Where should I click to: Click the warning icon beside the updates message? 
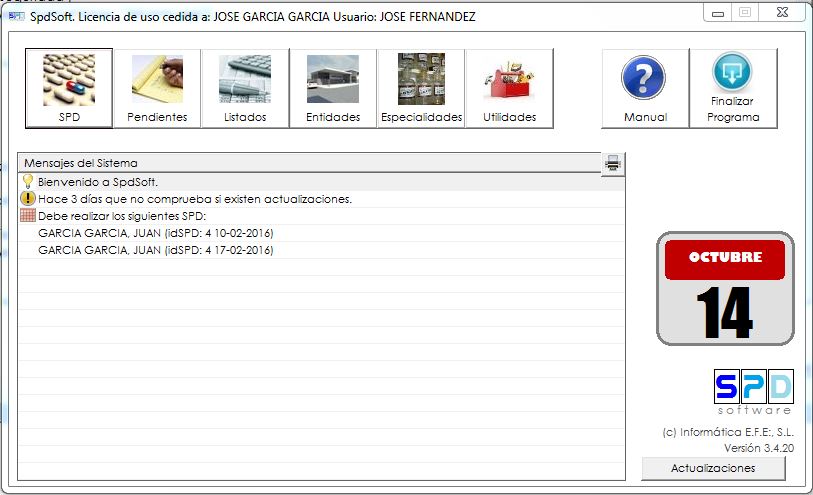27,199
